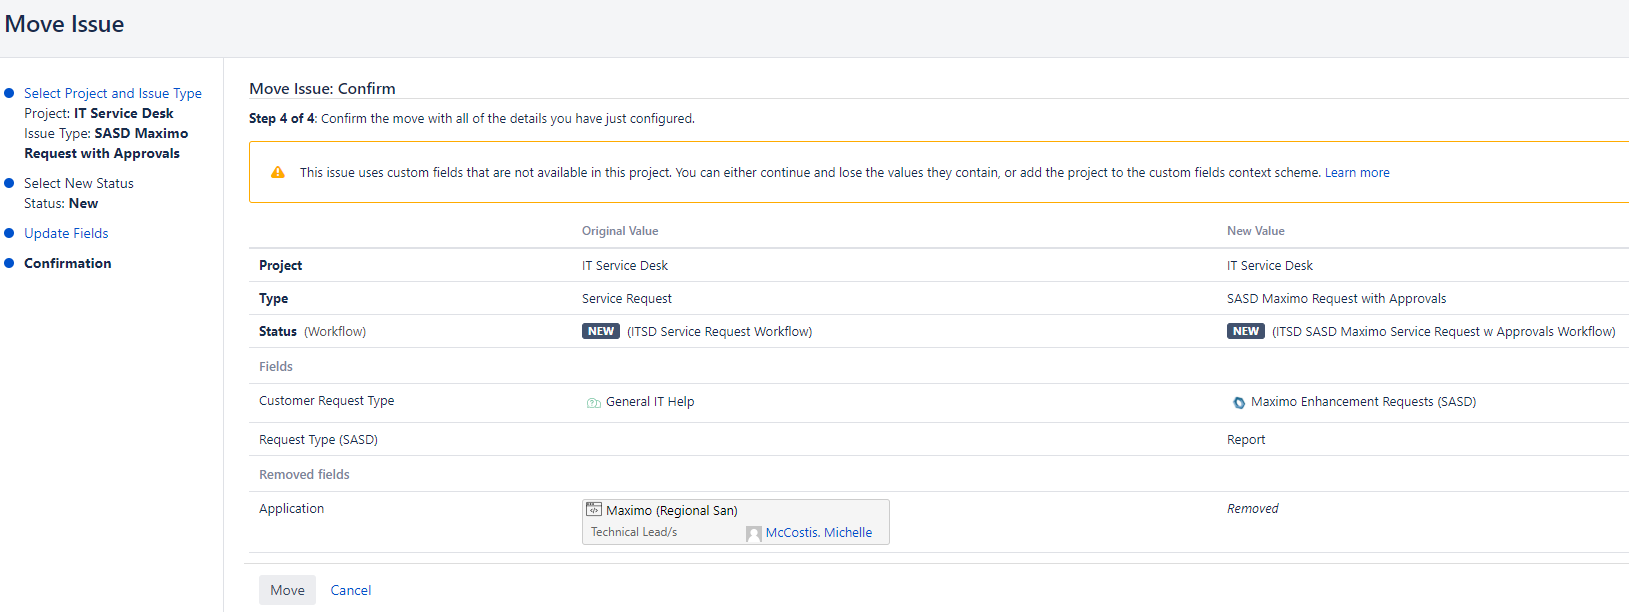This screenshot has height=612, width=1629.
Task: Click IT Service Desk under Original Value
Action: tap(625, 265)
